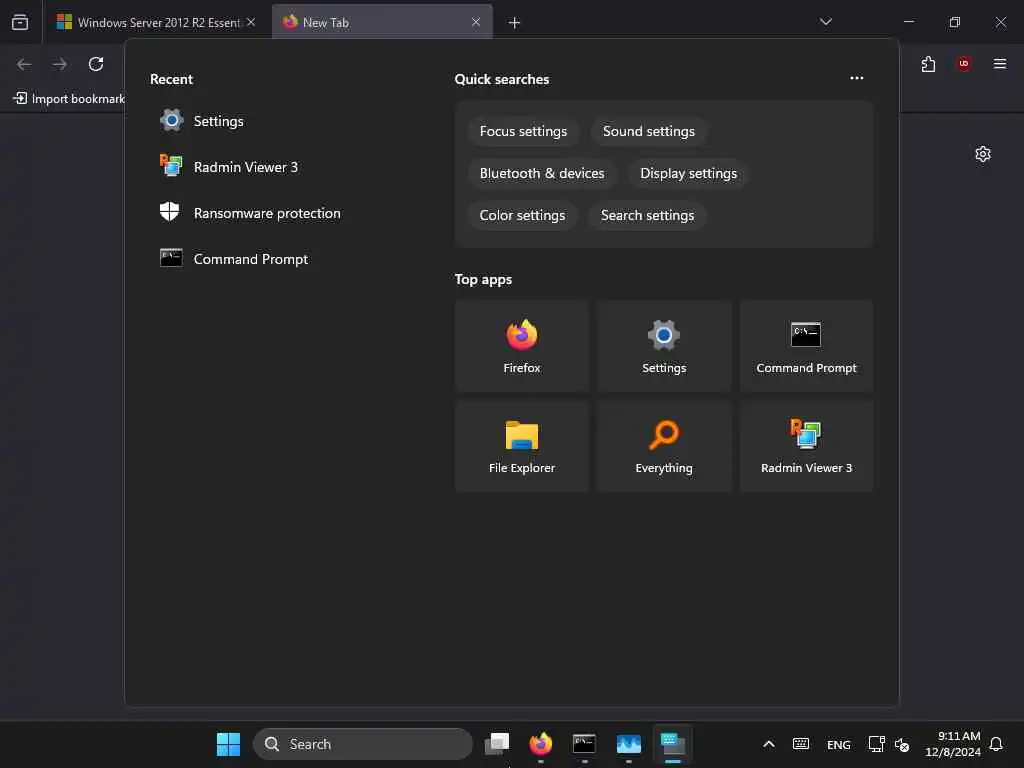Show hidden system tray icons

(769, 744)
